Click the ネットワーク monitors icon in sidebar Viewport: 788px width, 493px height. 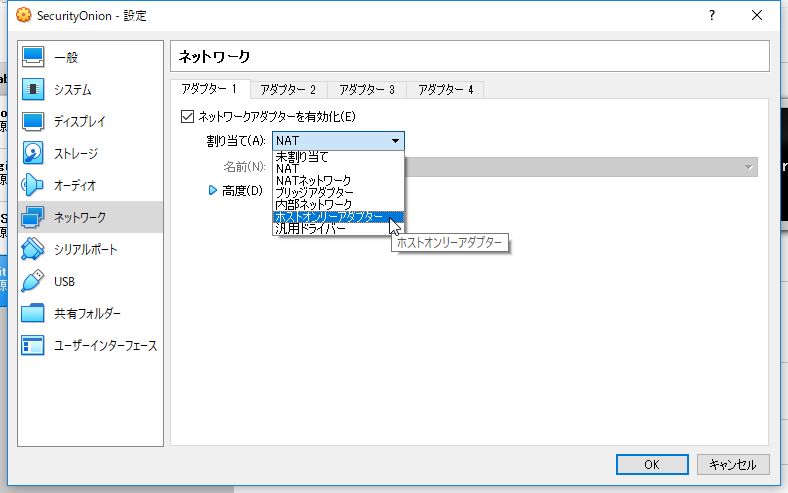pyautogui.click(x=33, y=218)
